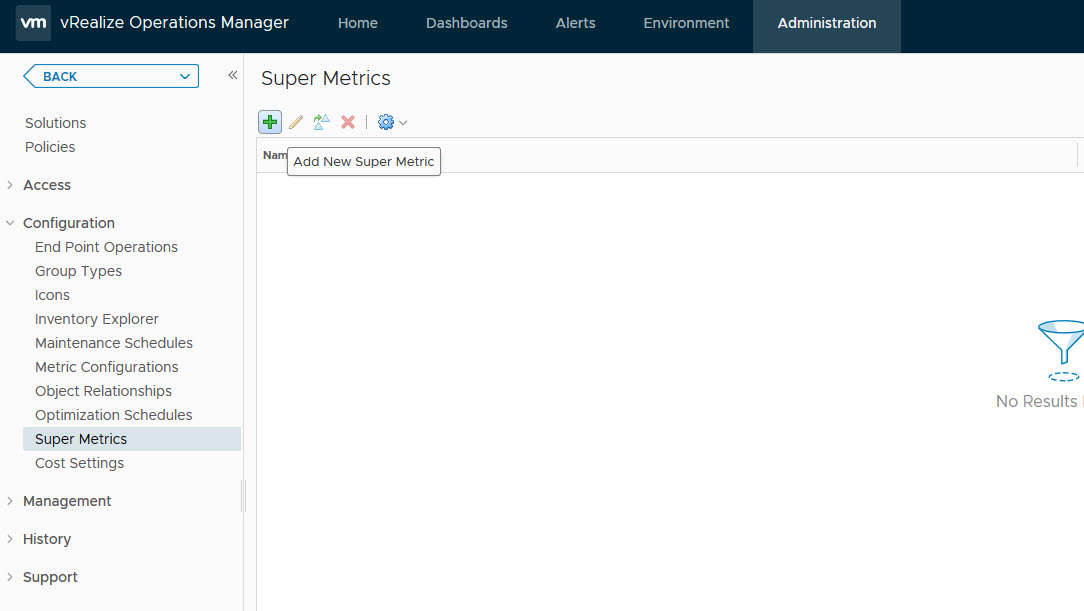1084x611 pixels.
Task: Click the red X delete icon
Action: (348, 122)
